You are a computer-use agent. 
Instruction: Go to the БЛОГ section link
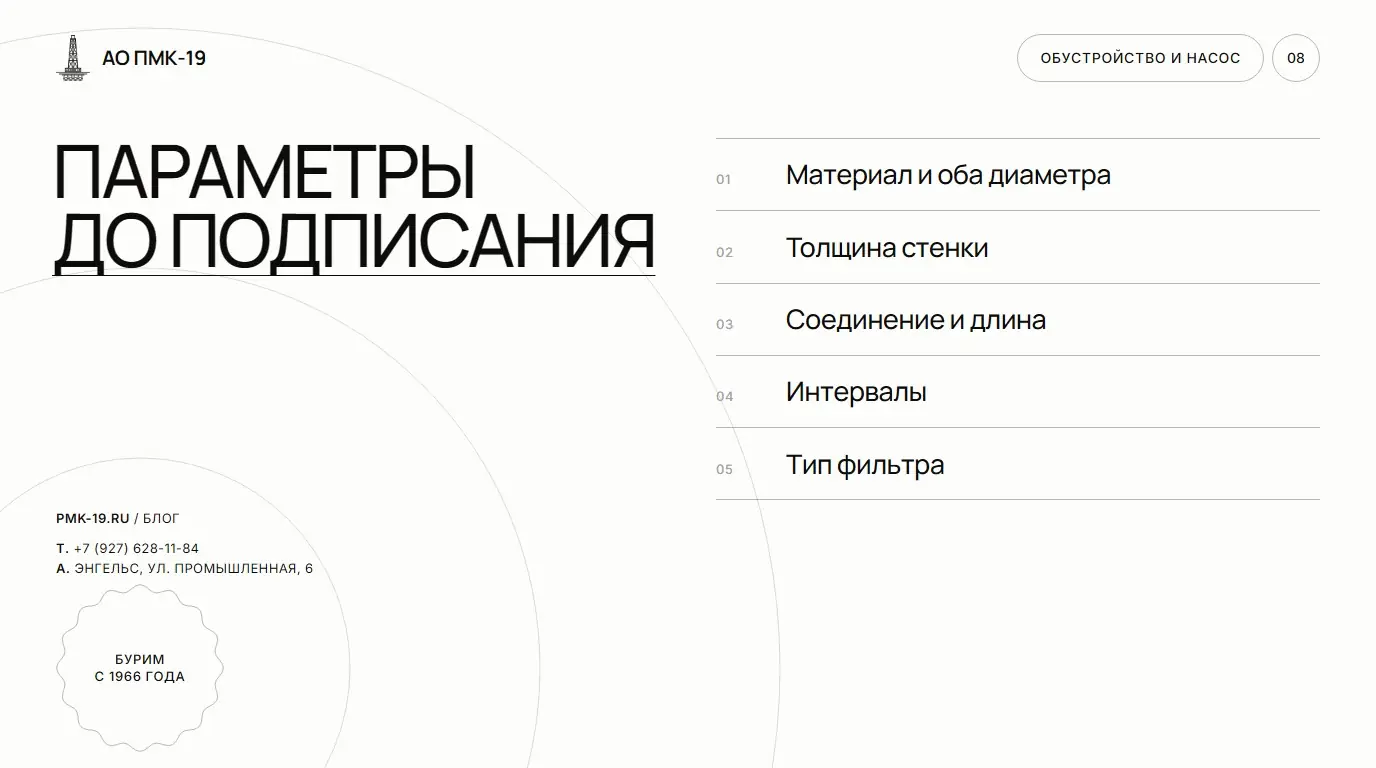[162, 518]
